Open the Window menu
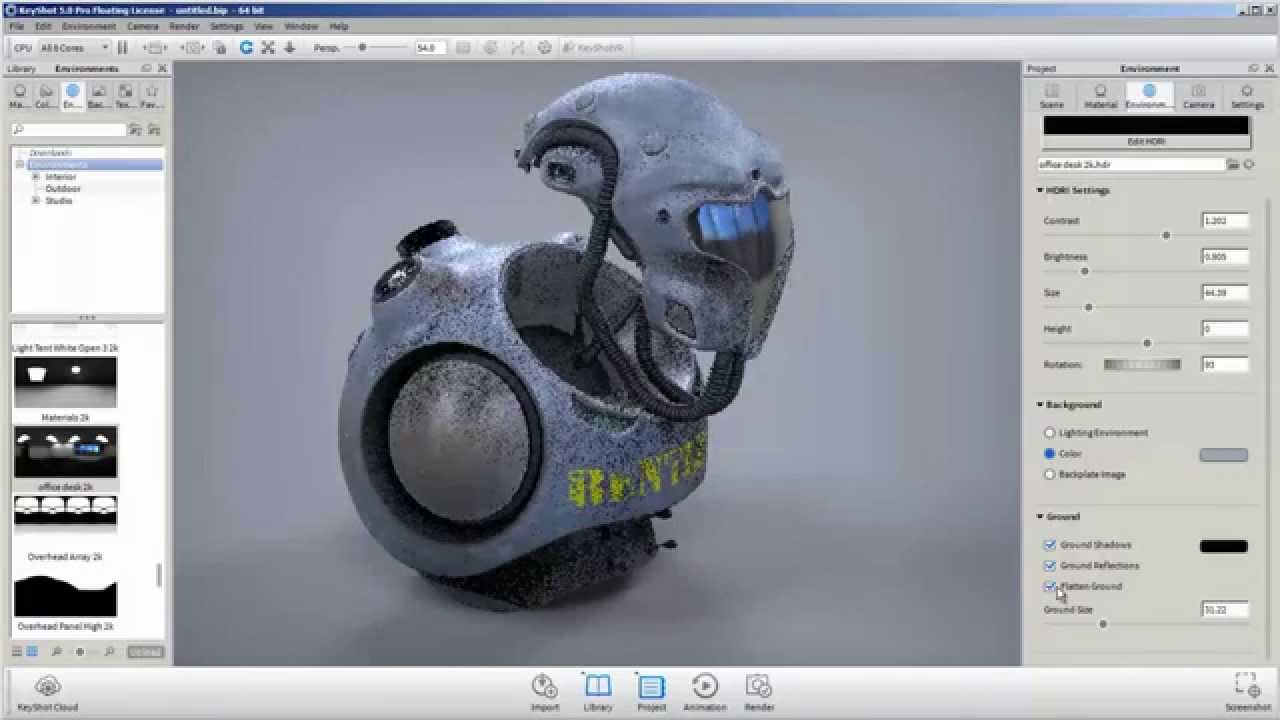The height and width of the screenshot is (720, 1280). tap(301, 26)
